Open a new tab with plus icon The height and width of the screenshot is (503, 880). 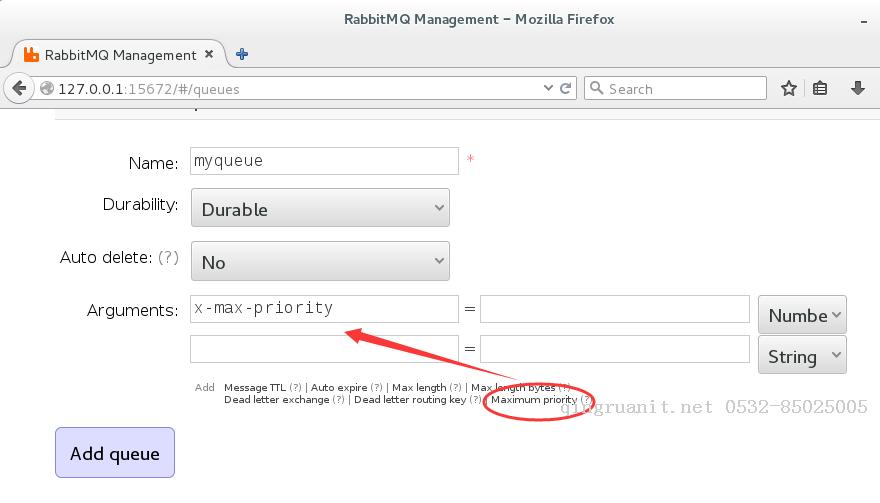[x=242, y=54]
